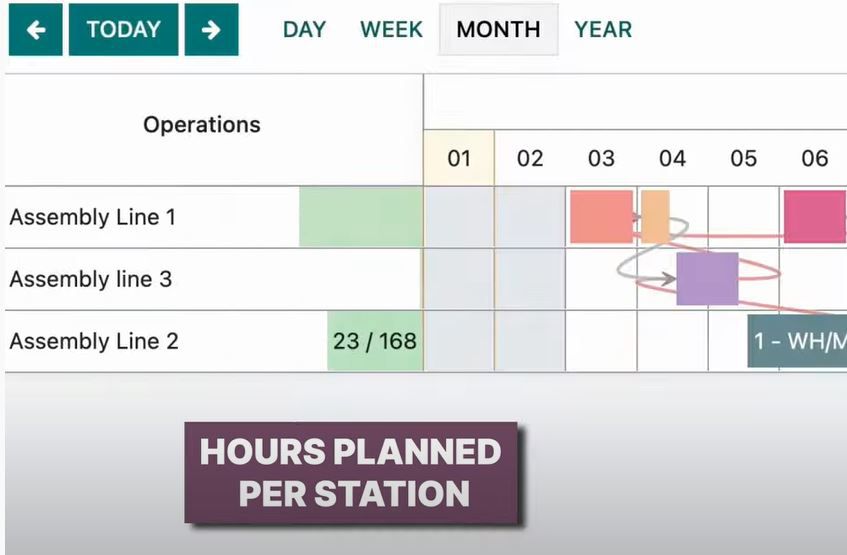Select the Assembly Line 1 row label
This screenshot has height=555, width=847.
[92, 217]
